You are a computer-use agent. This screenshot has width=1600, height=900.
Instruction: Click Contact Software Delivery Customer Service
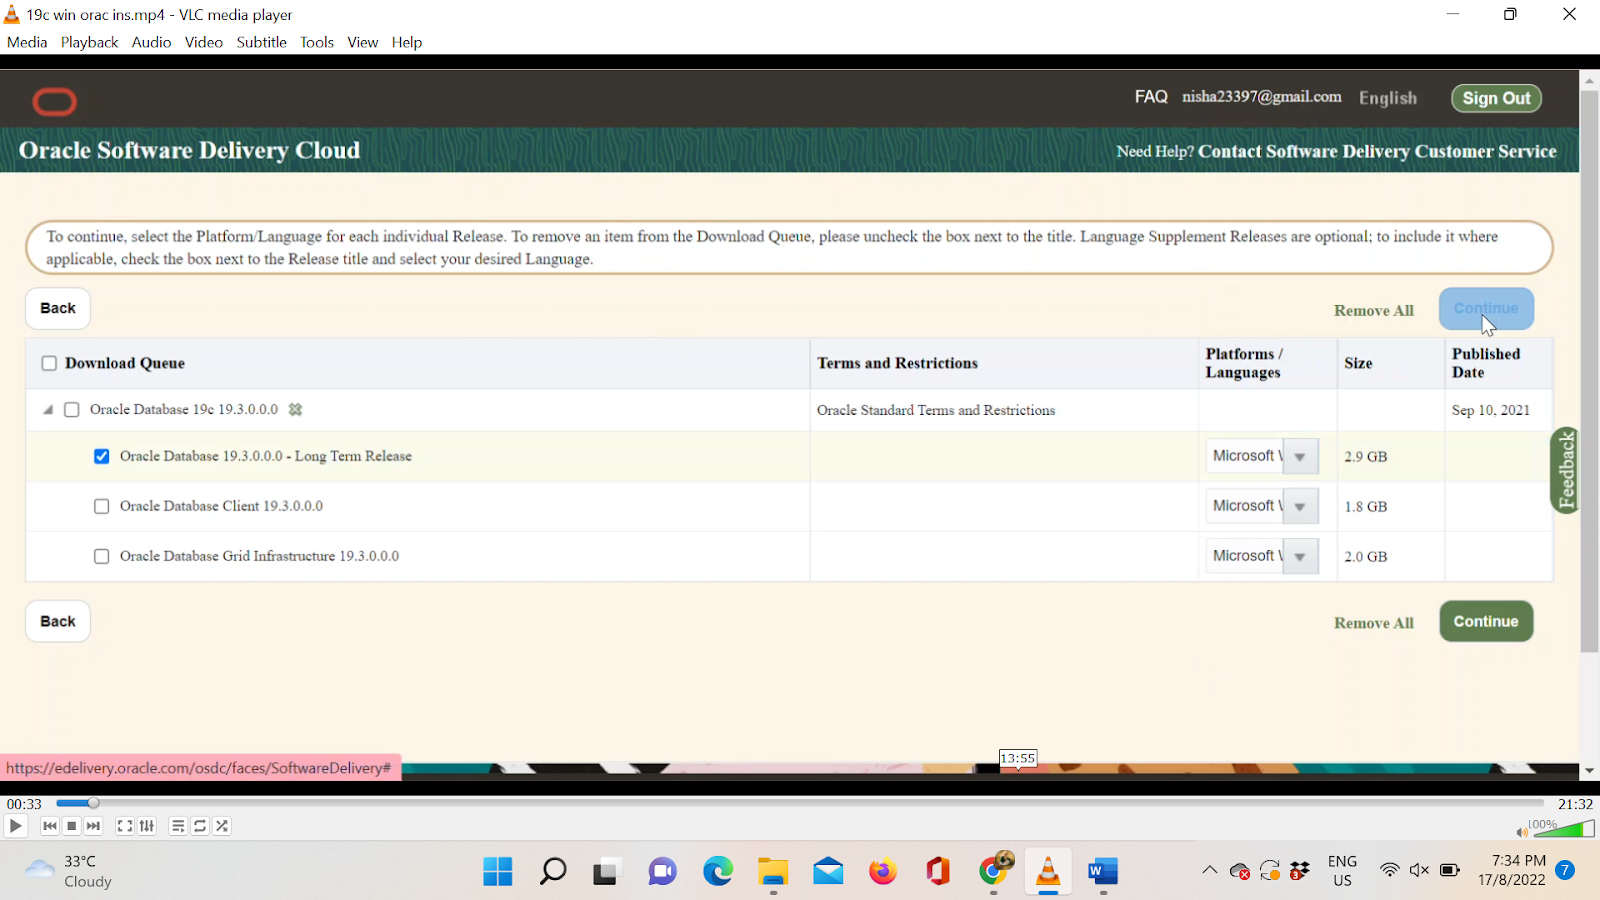click(1377, 151)
